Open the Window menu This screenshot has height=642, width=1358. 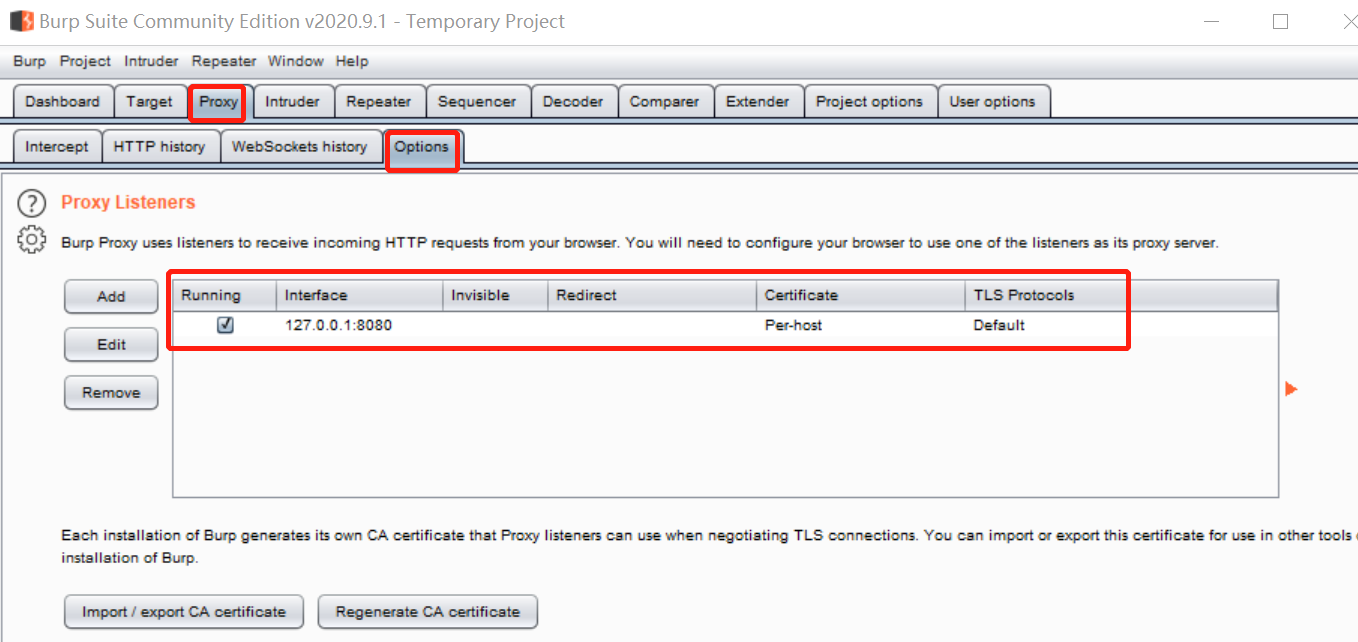coord(296,61)
